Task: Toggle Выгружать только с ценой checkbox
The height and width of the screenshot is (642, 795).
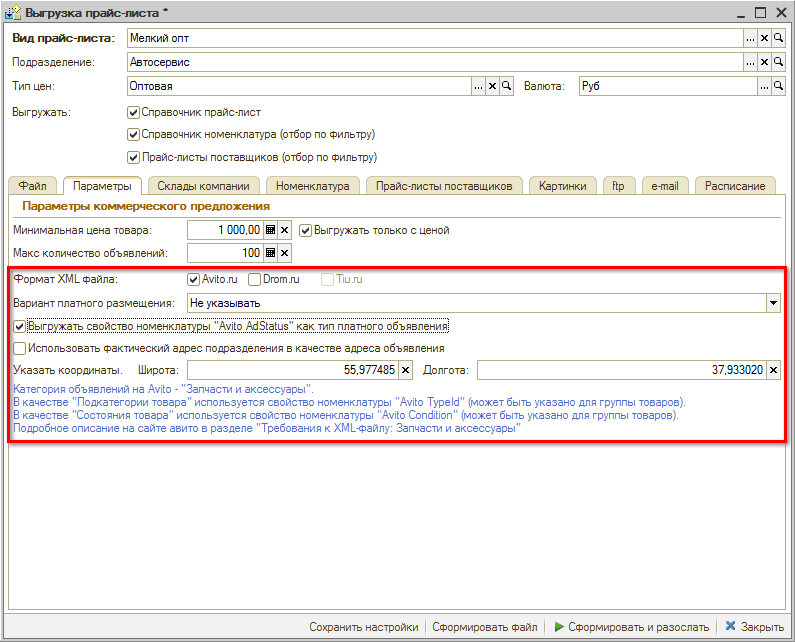Action: click(x=306, y=230)
